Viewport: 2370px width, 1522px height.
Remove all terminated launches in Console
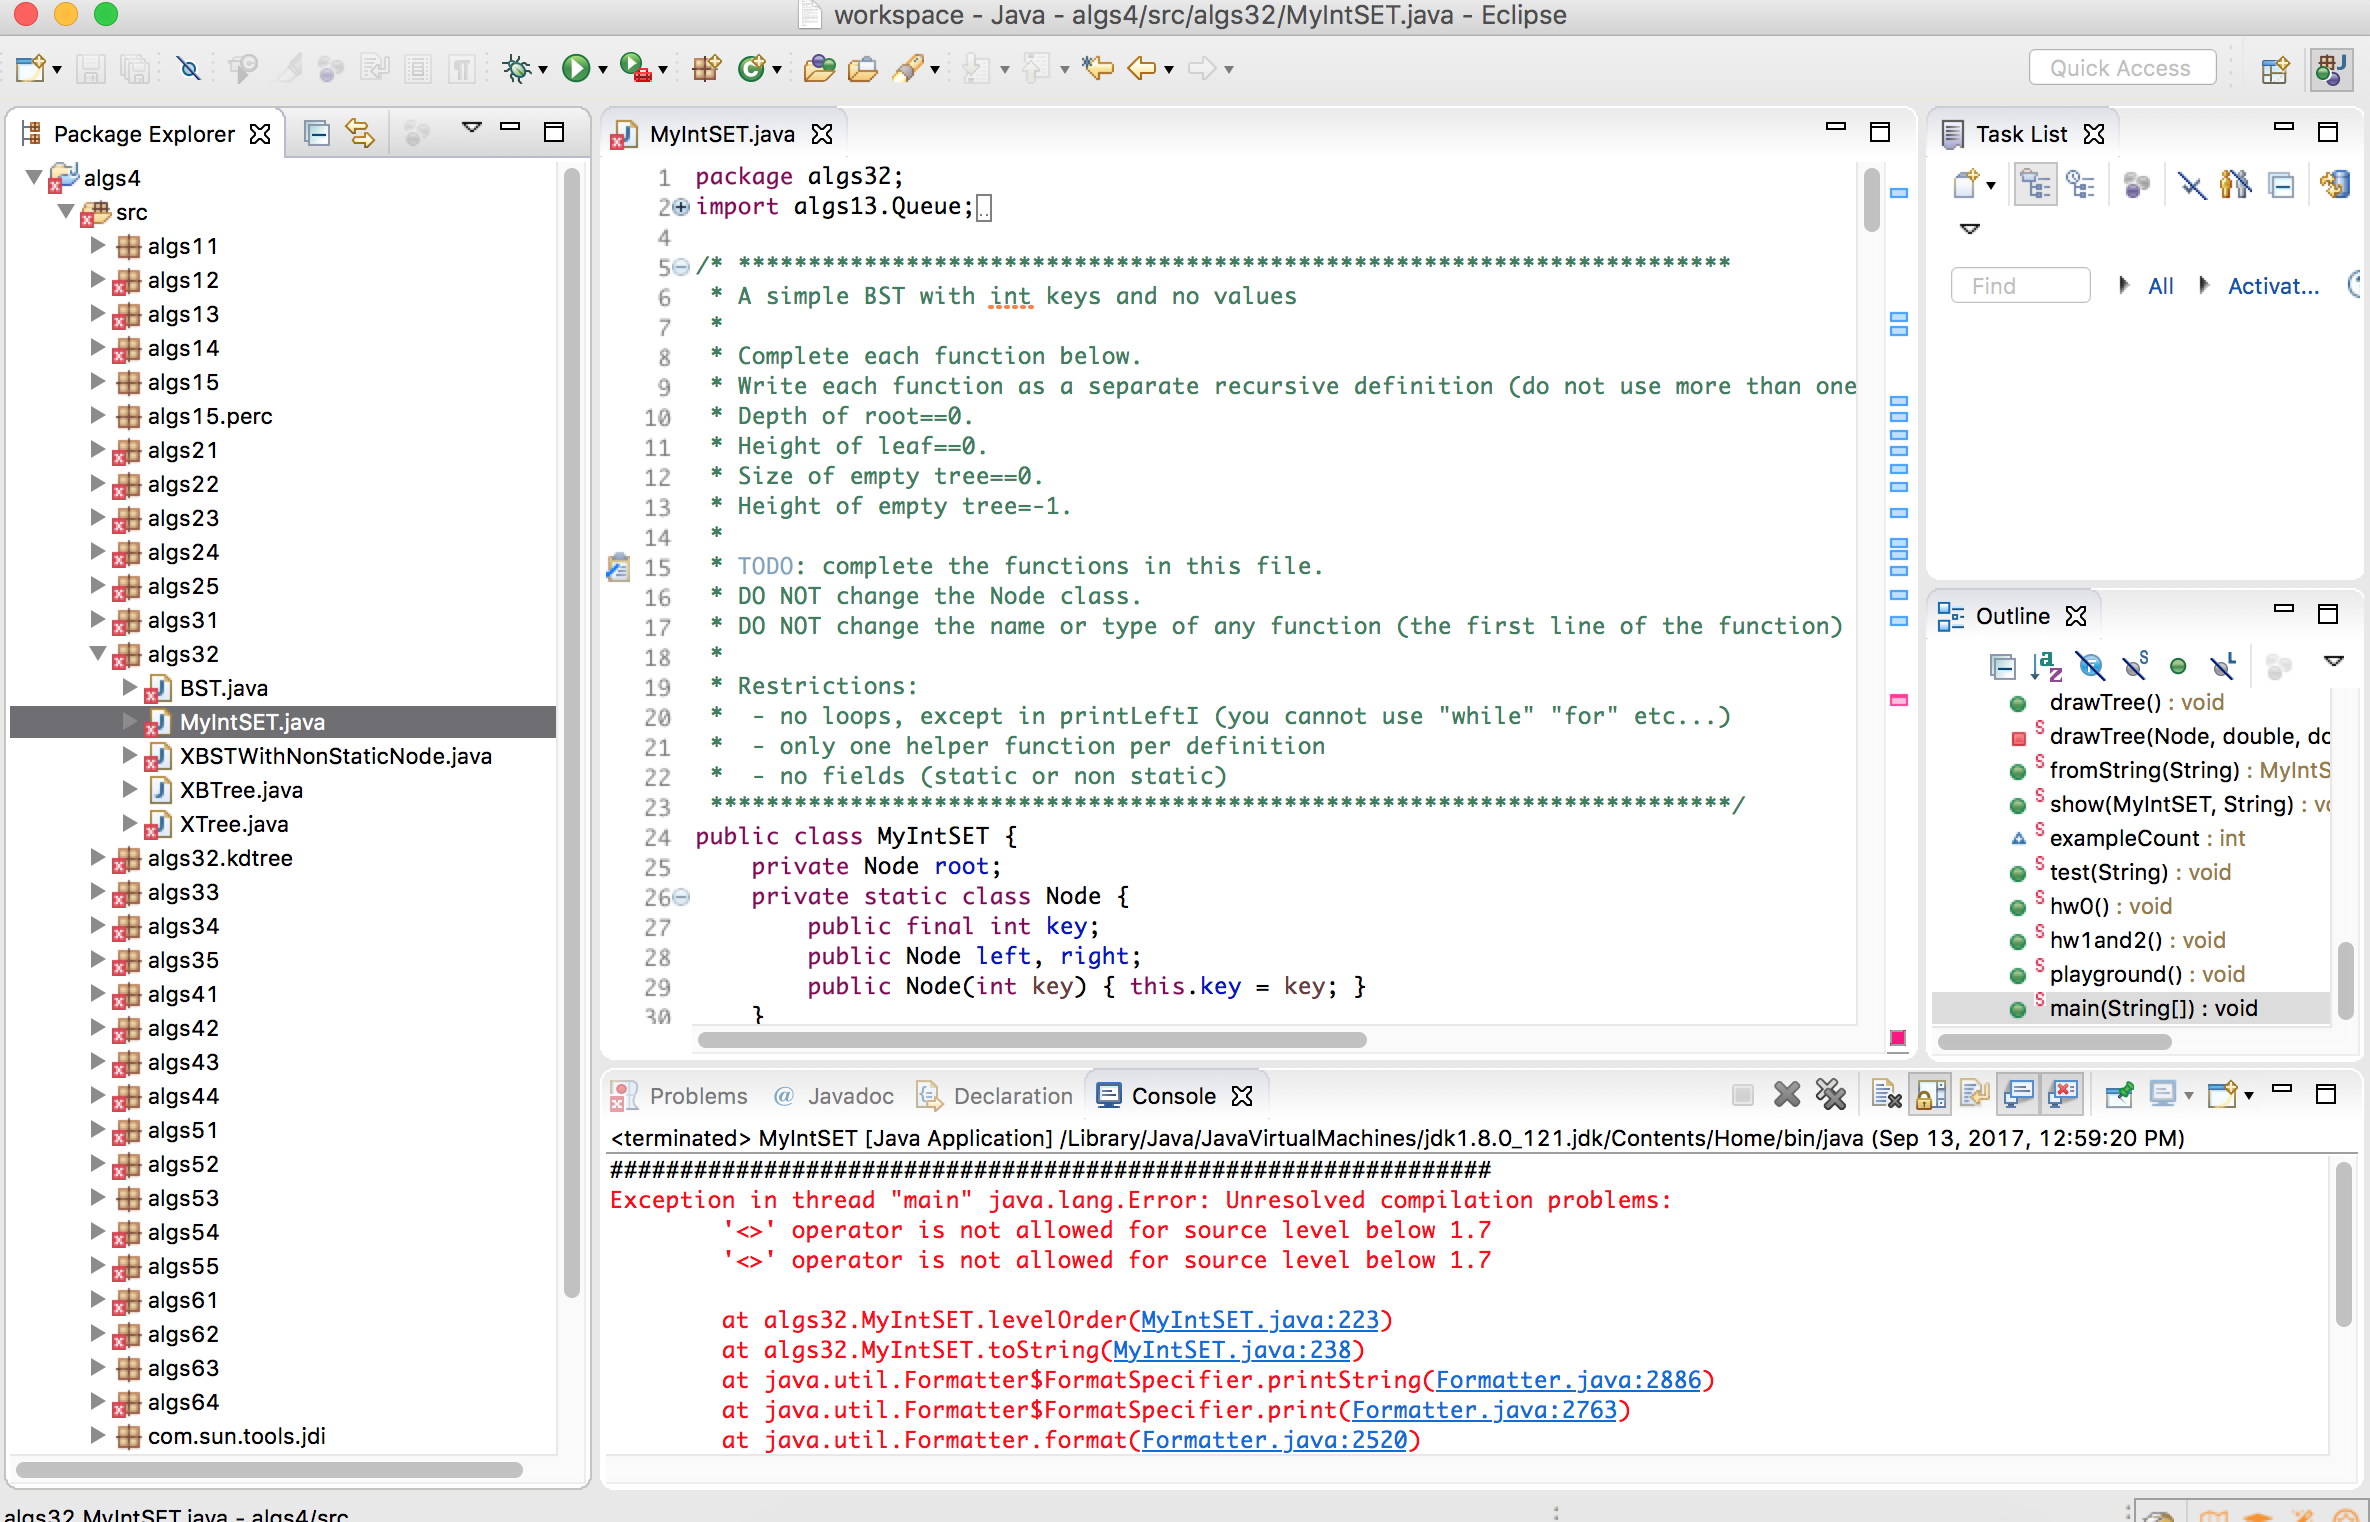tap(1831, 1094)
